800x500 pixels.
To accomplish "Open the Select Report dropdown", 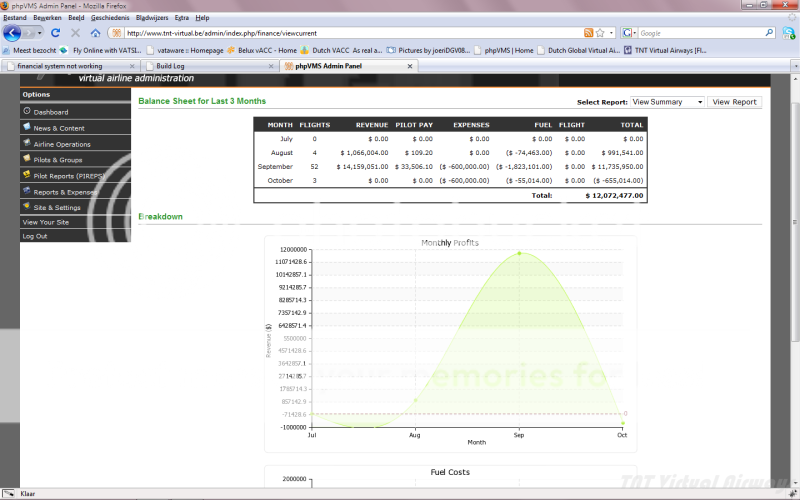I will [x=667, y=102].
